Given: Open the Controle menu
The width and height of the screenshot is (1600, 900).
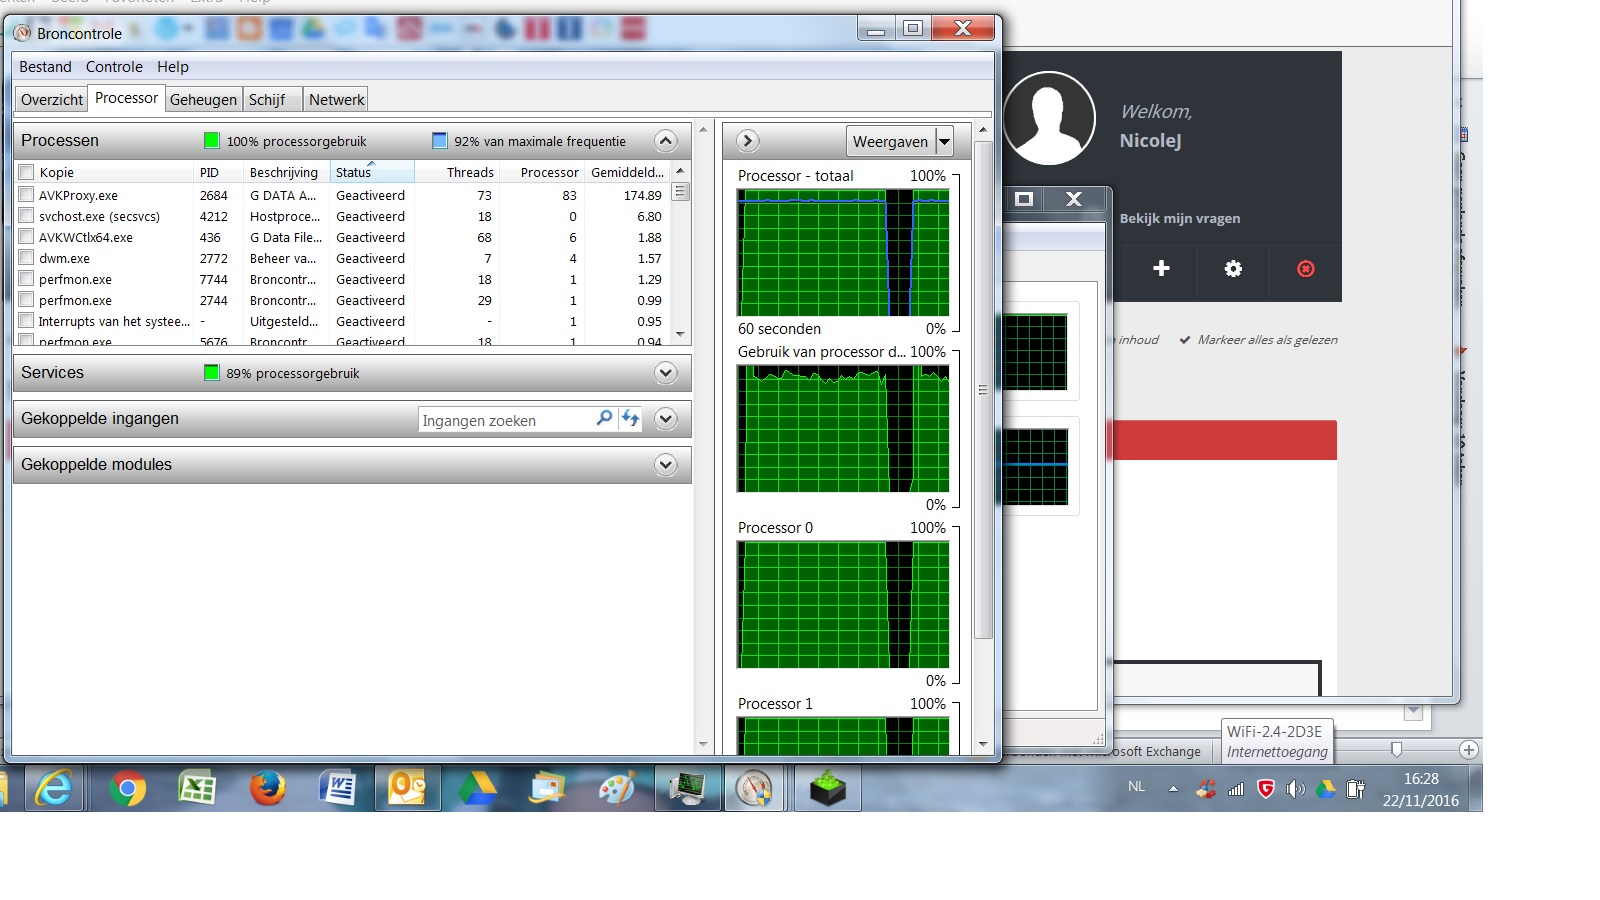Looking at the screenshot, I should click(114, 67).
